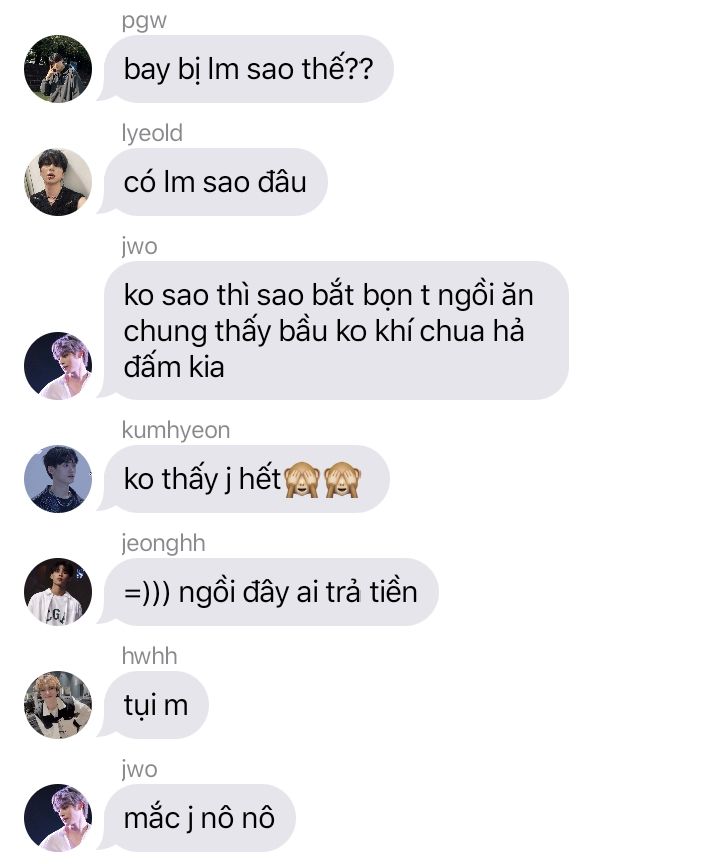The height and width of the screenshot is (864, 720).
Task: Tap the sender name 'hwhh'
Action: (x=149, y=656)
